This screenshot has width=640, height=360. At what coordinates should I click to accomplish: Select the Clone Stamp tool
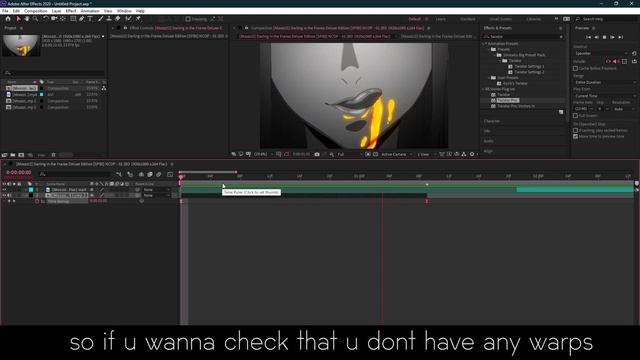[x=109, y=19]
